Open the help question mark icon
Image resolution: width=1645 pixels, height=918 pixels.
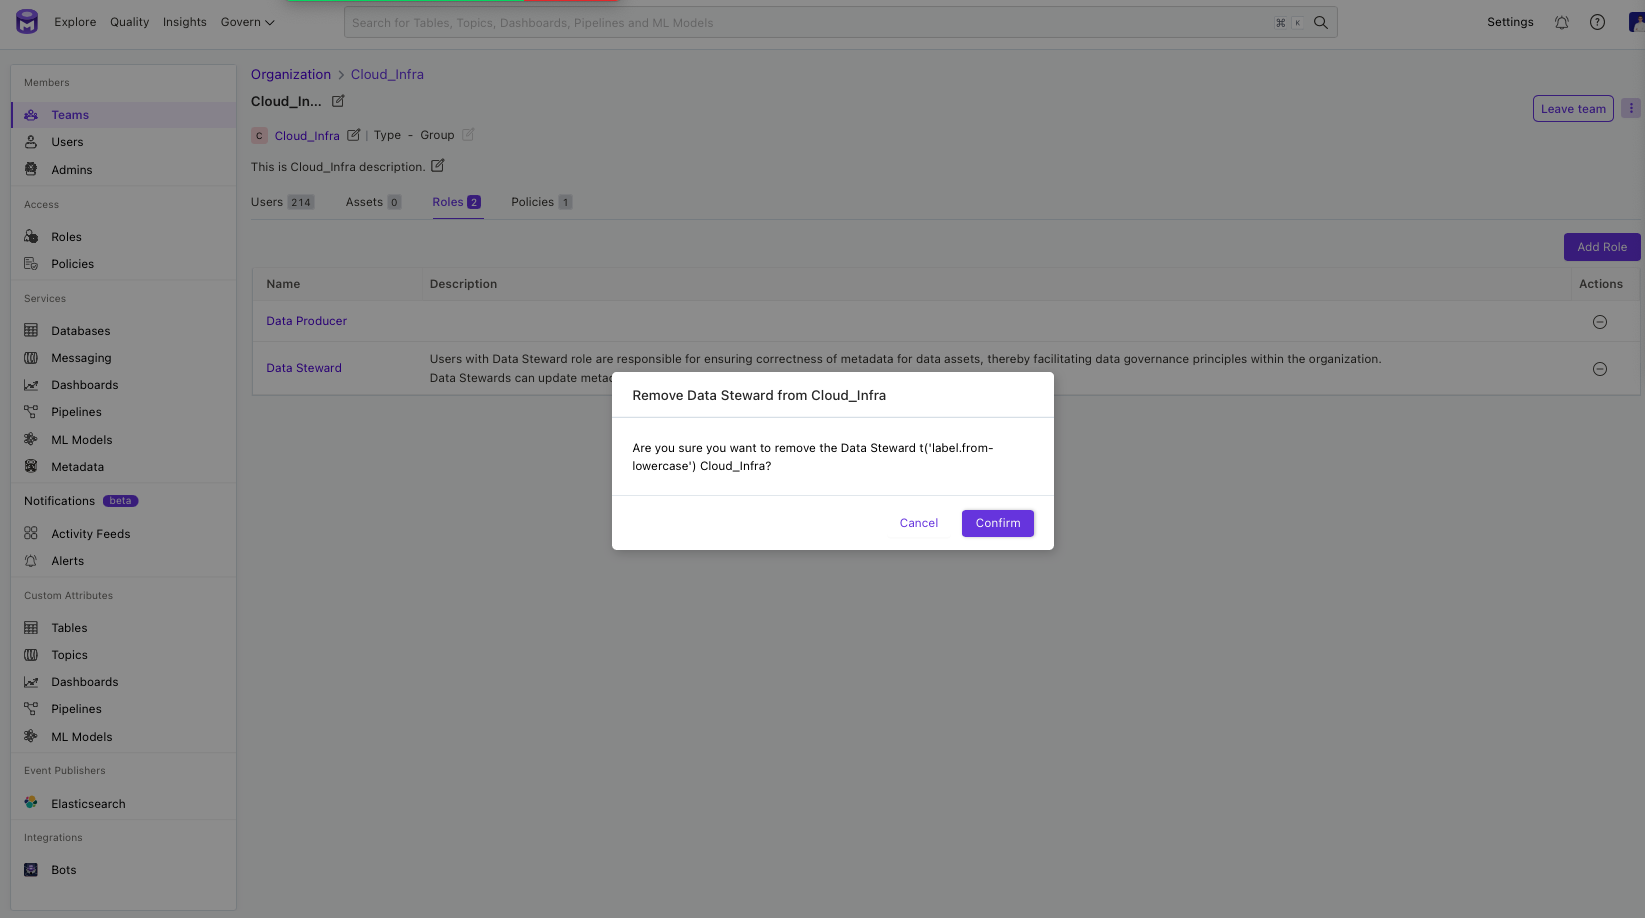[x=1597, y=22]
